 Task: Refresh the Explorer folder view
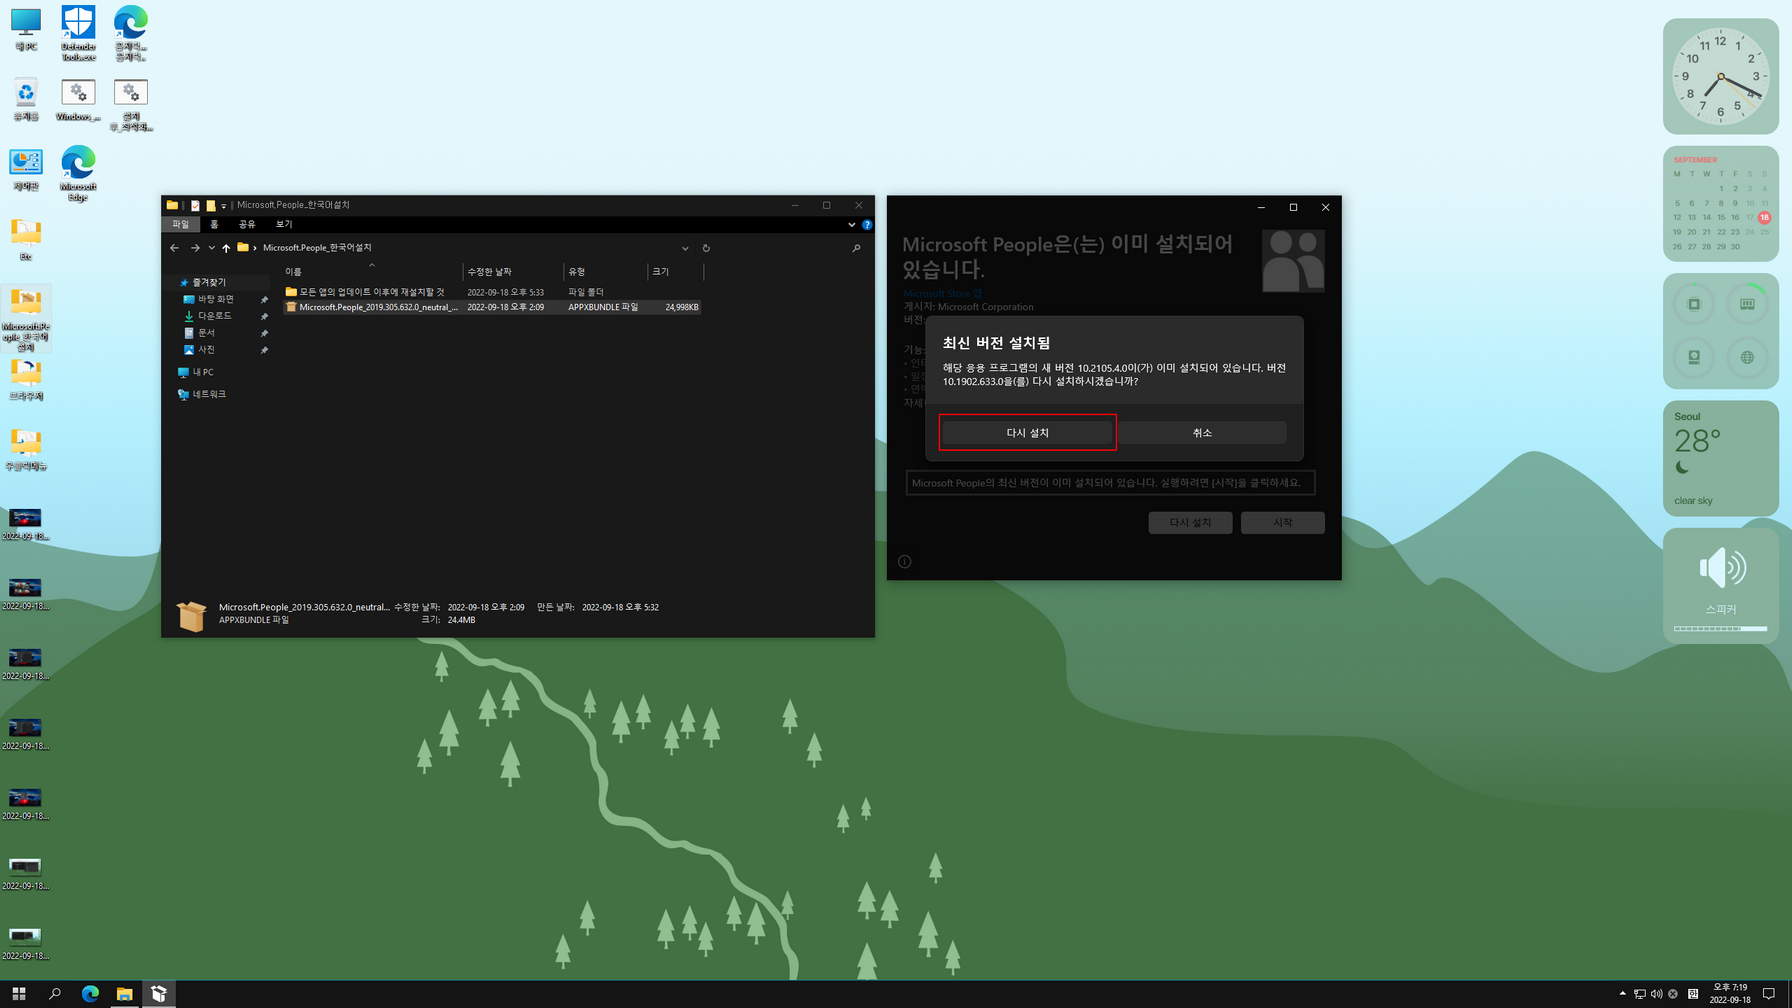(x=706, y=248)
